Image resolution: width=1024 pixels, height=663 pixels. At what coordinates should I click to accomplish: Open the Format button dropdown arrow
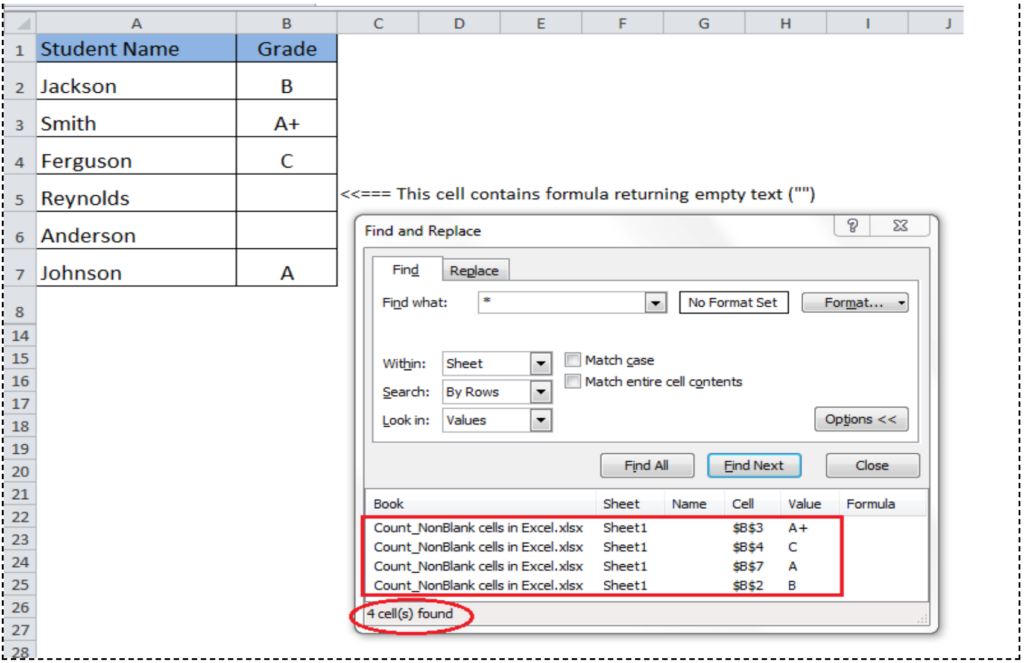tap(899, 302)
